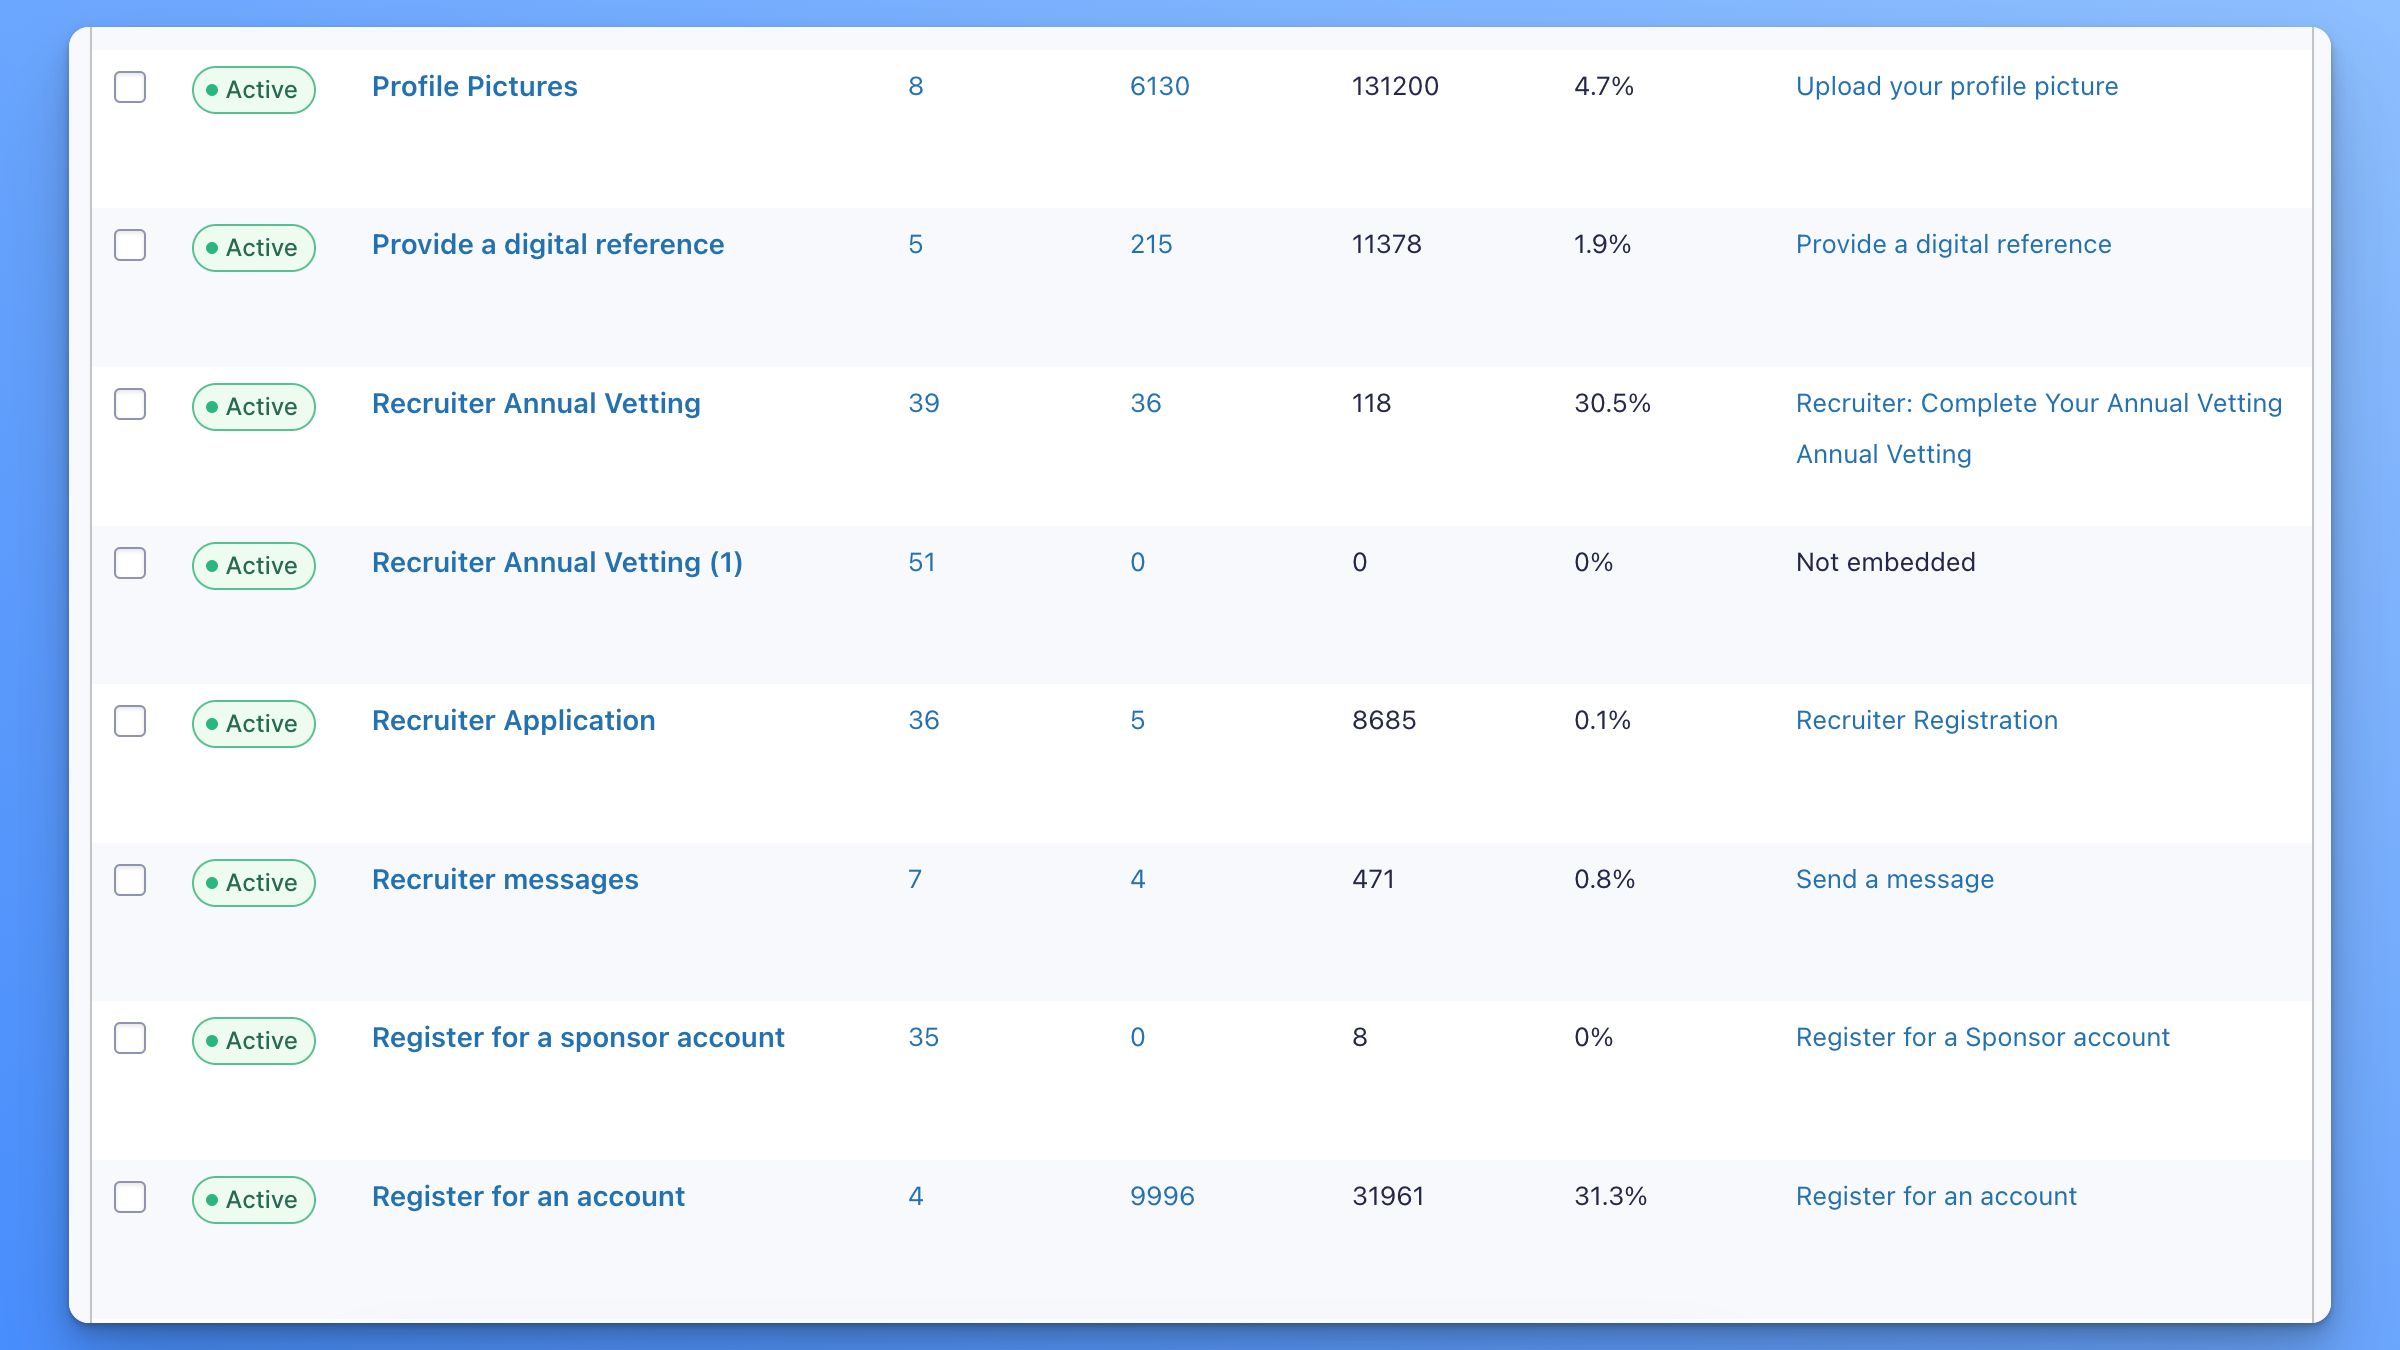Open Recruiter: Complete Your Annual Vetting page
The image size is (2400, 1350).
[x=2039, y=403]
